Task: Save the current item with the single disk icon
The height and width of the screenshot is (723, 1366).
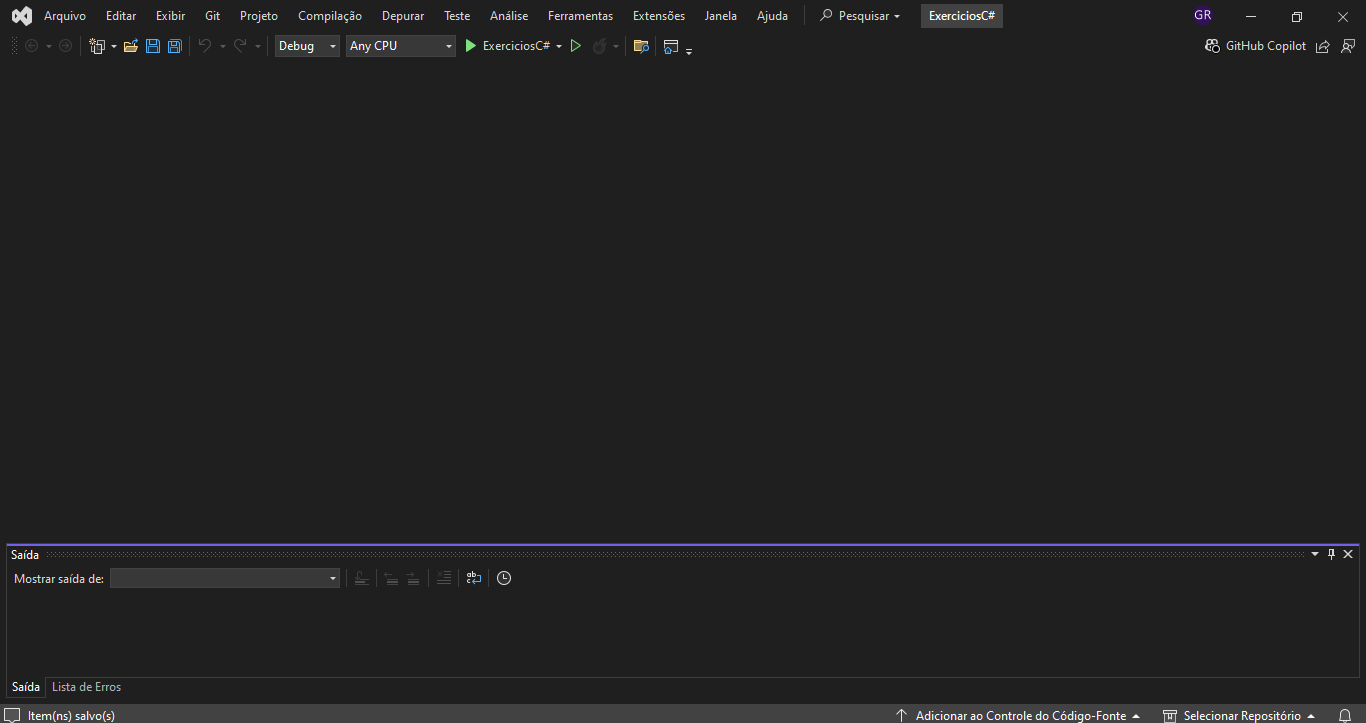Action: (x=153, y=46)
